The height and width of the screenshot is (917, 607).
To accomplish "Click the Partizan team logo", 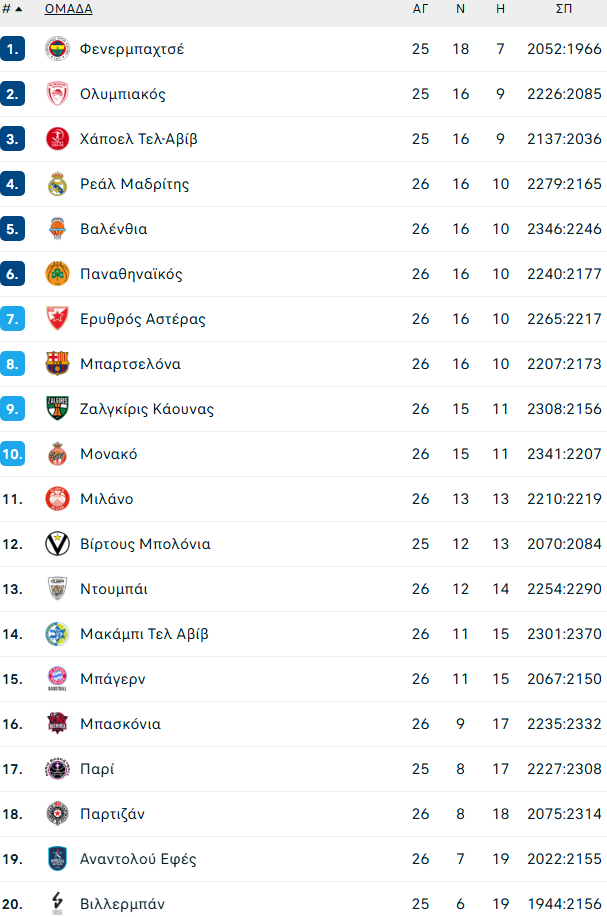I will coord(57,814).
